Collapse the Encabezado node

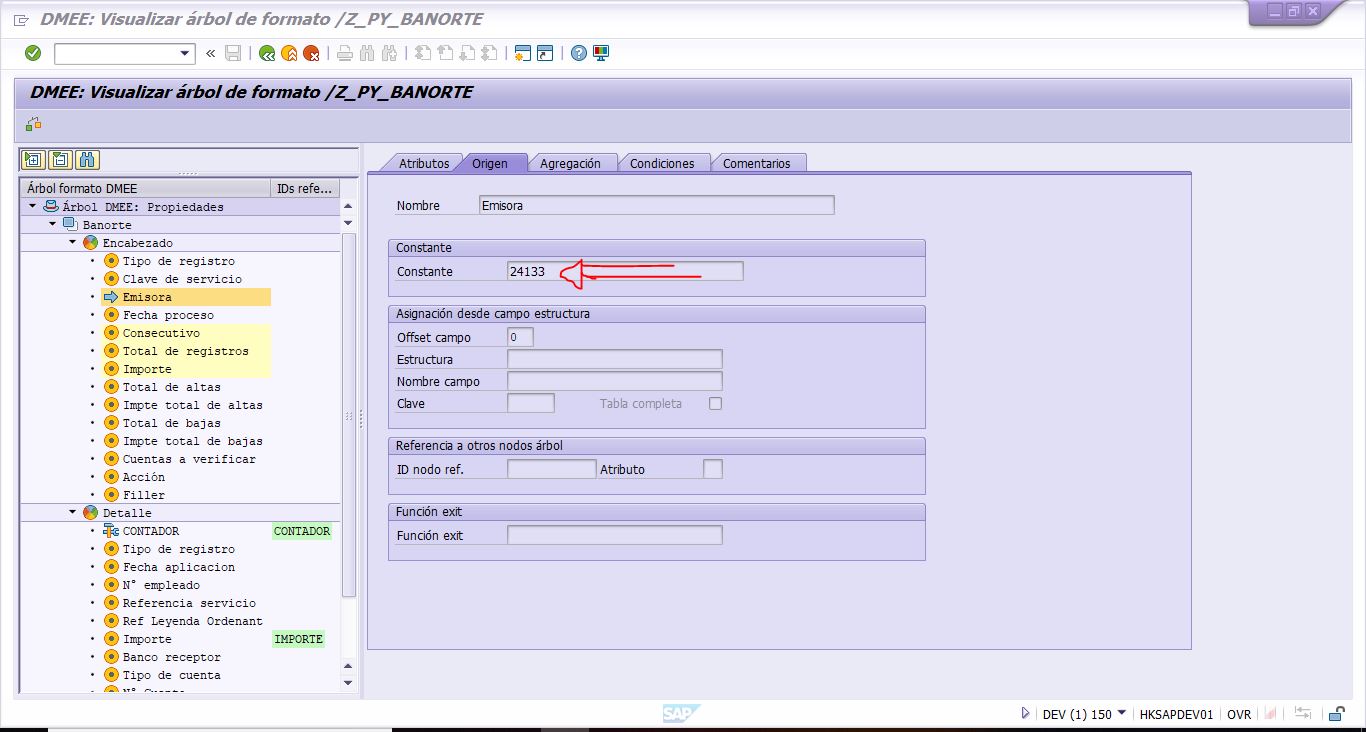tap(72, 242)
